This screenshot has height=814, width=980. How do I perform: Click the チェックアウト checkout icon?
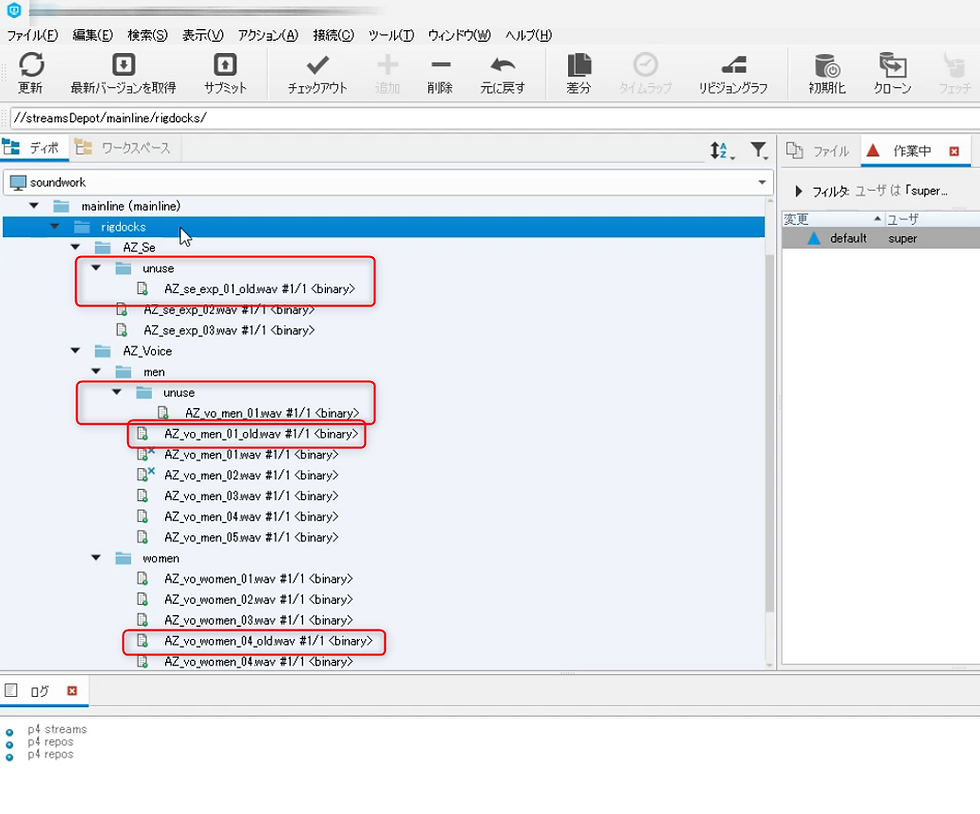[318, 64]
